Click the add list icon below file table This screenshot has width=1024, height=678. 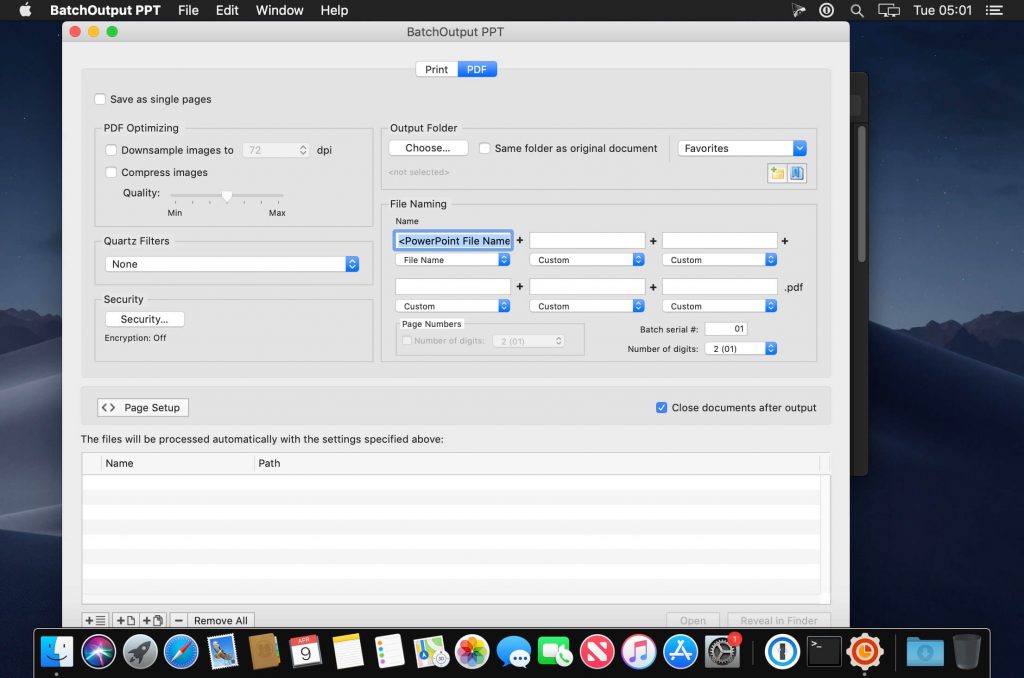96,620
